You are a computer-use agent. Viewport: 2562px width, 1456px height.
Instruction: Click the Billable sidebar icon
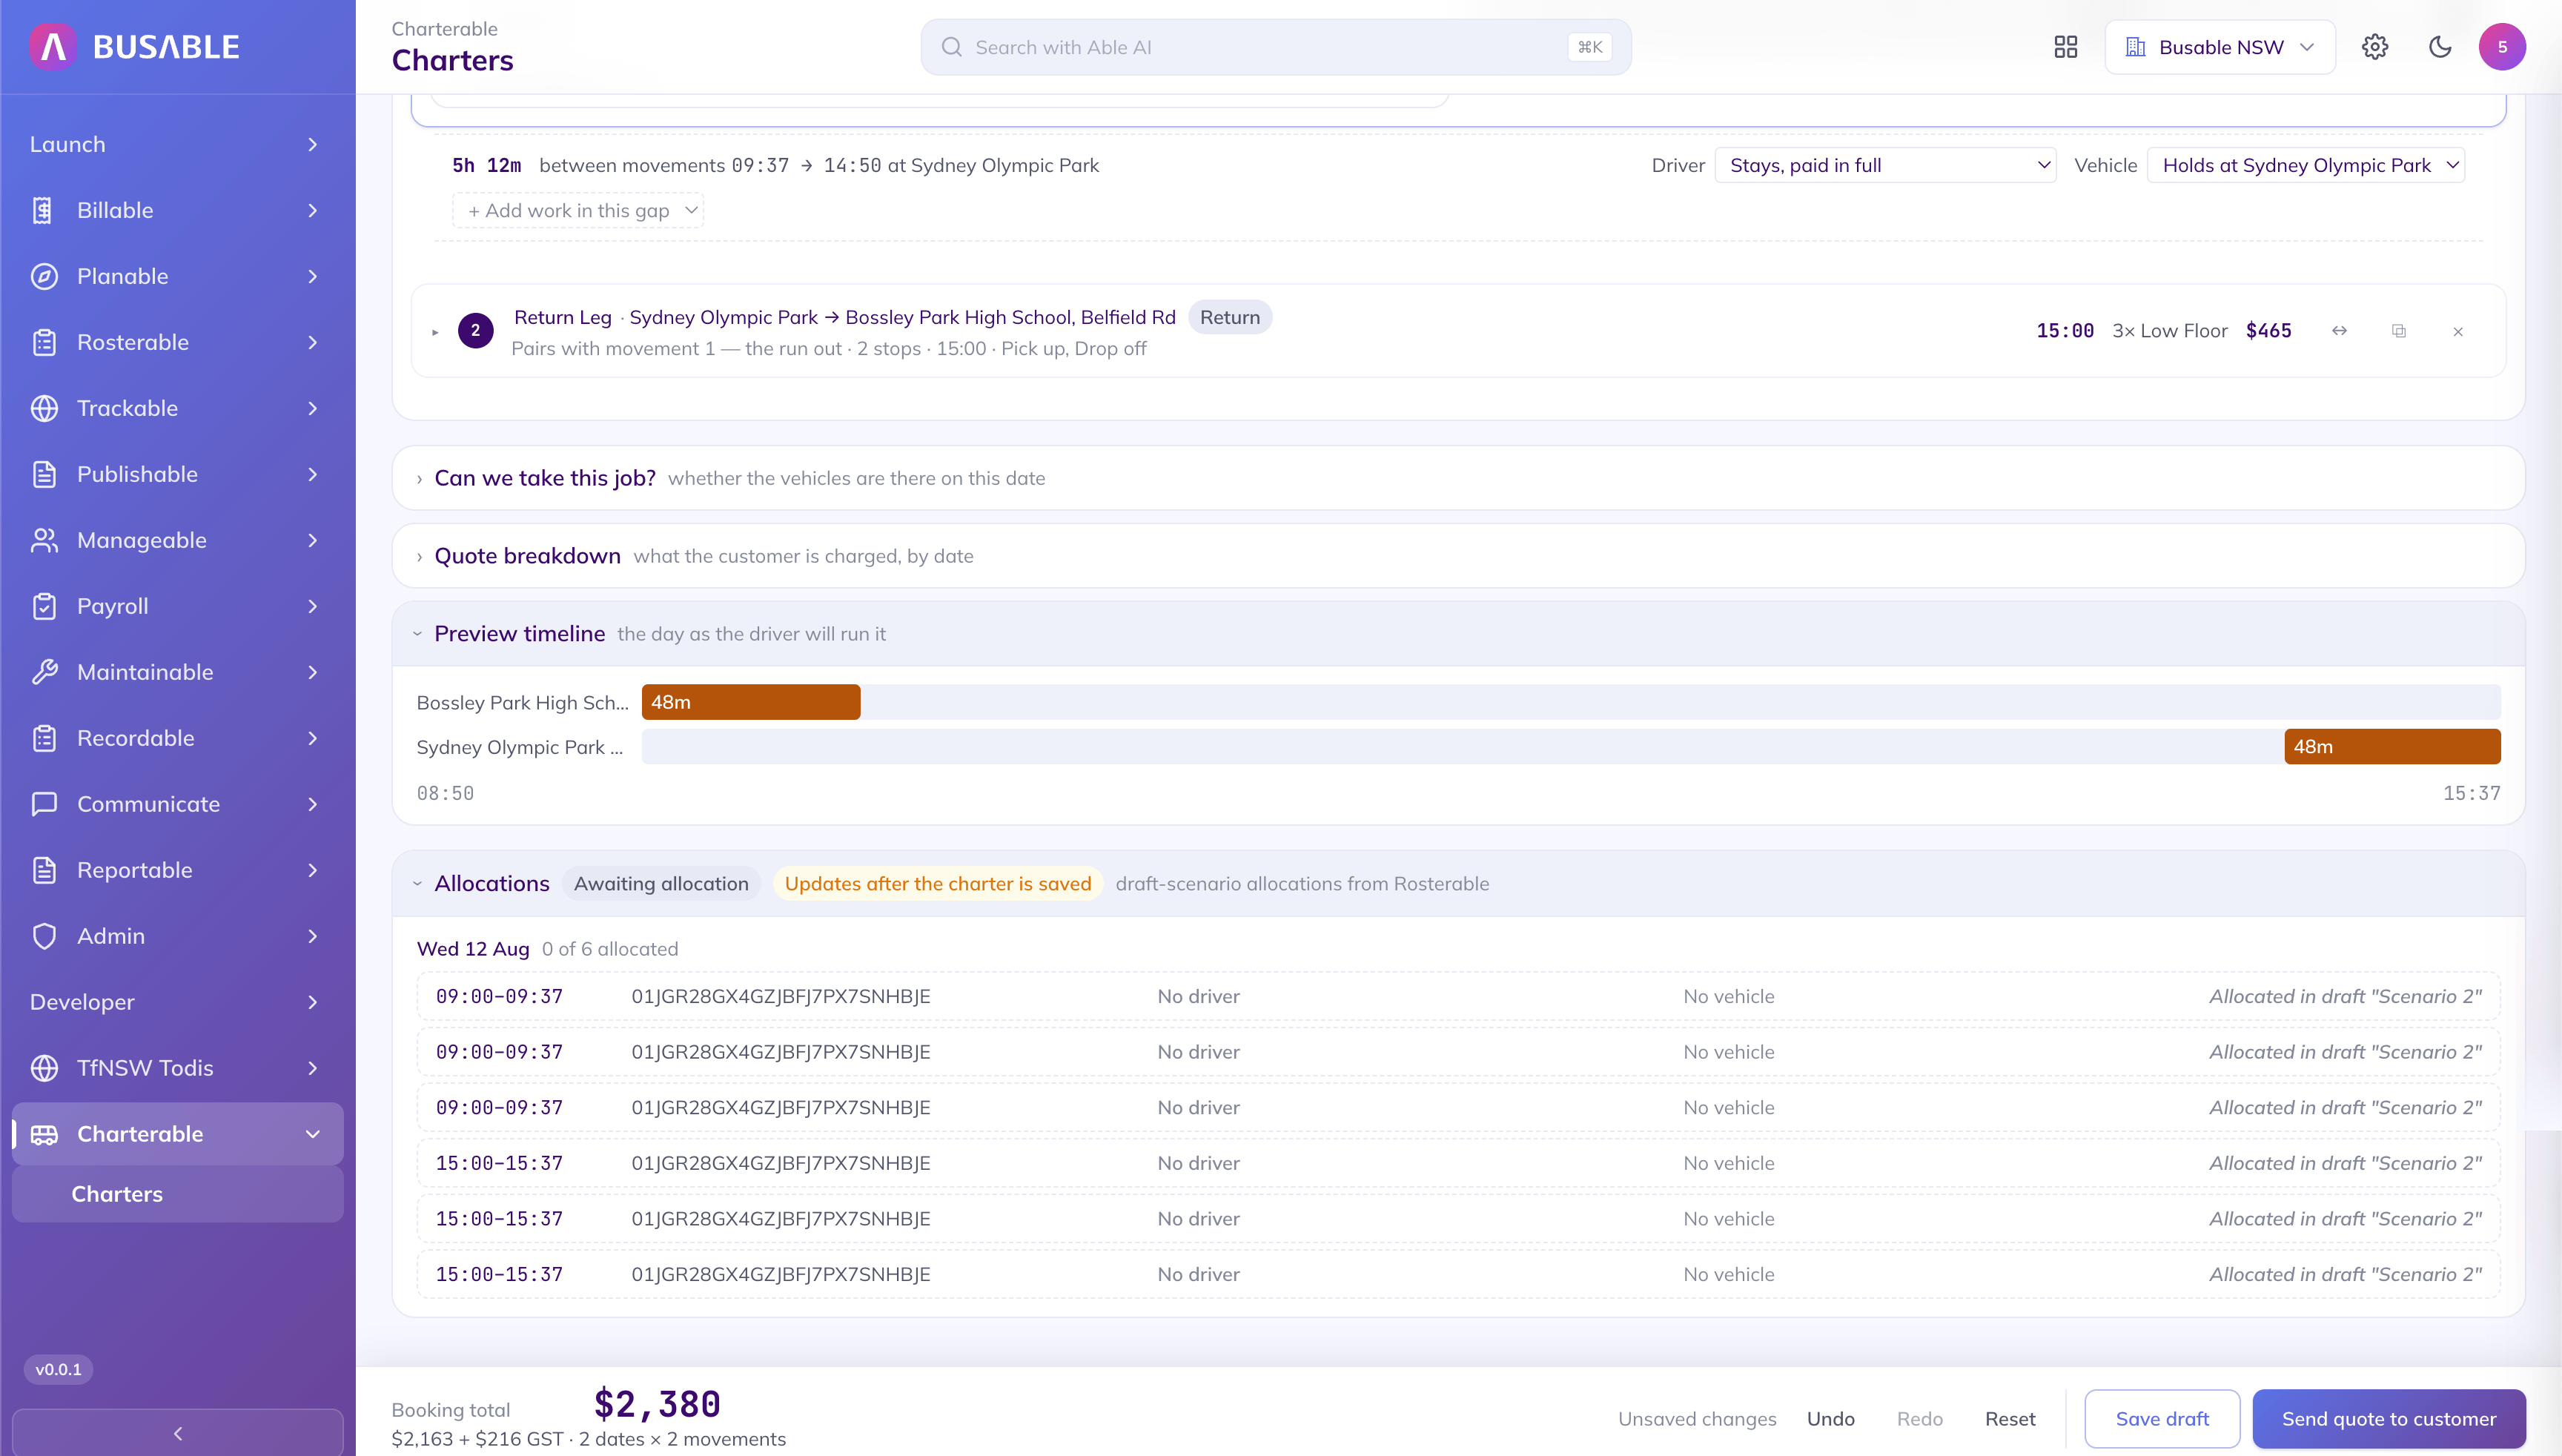[x=44, y=210]
